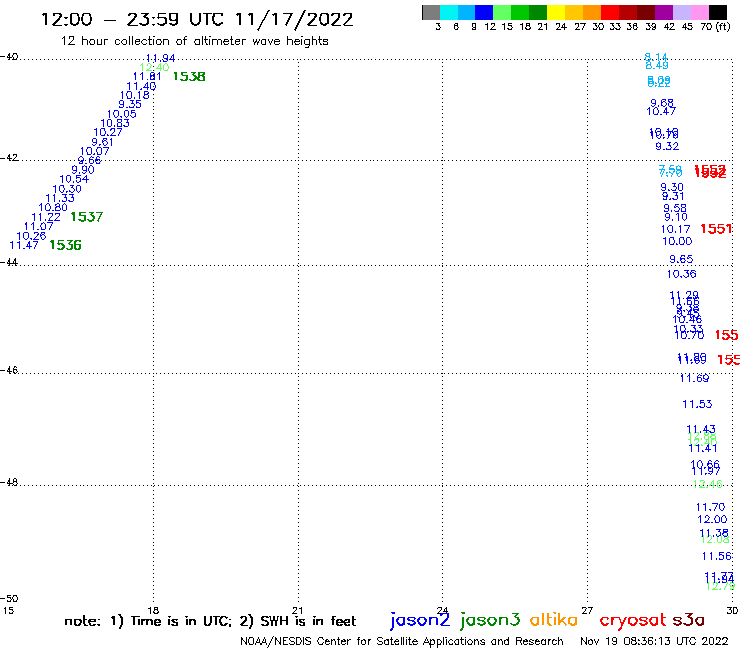Click the wave height value 11.94
Image resolution: width=740 pixels, height=650 pixels.
[160, 58]
